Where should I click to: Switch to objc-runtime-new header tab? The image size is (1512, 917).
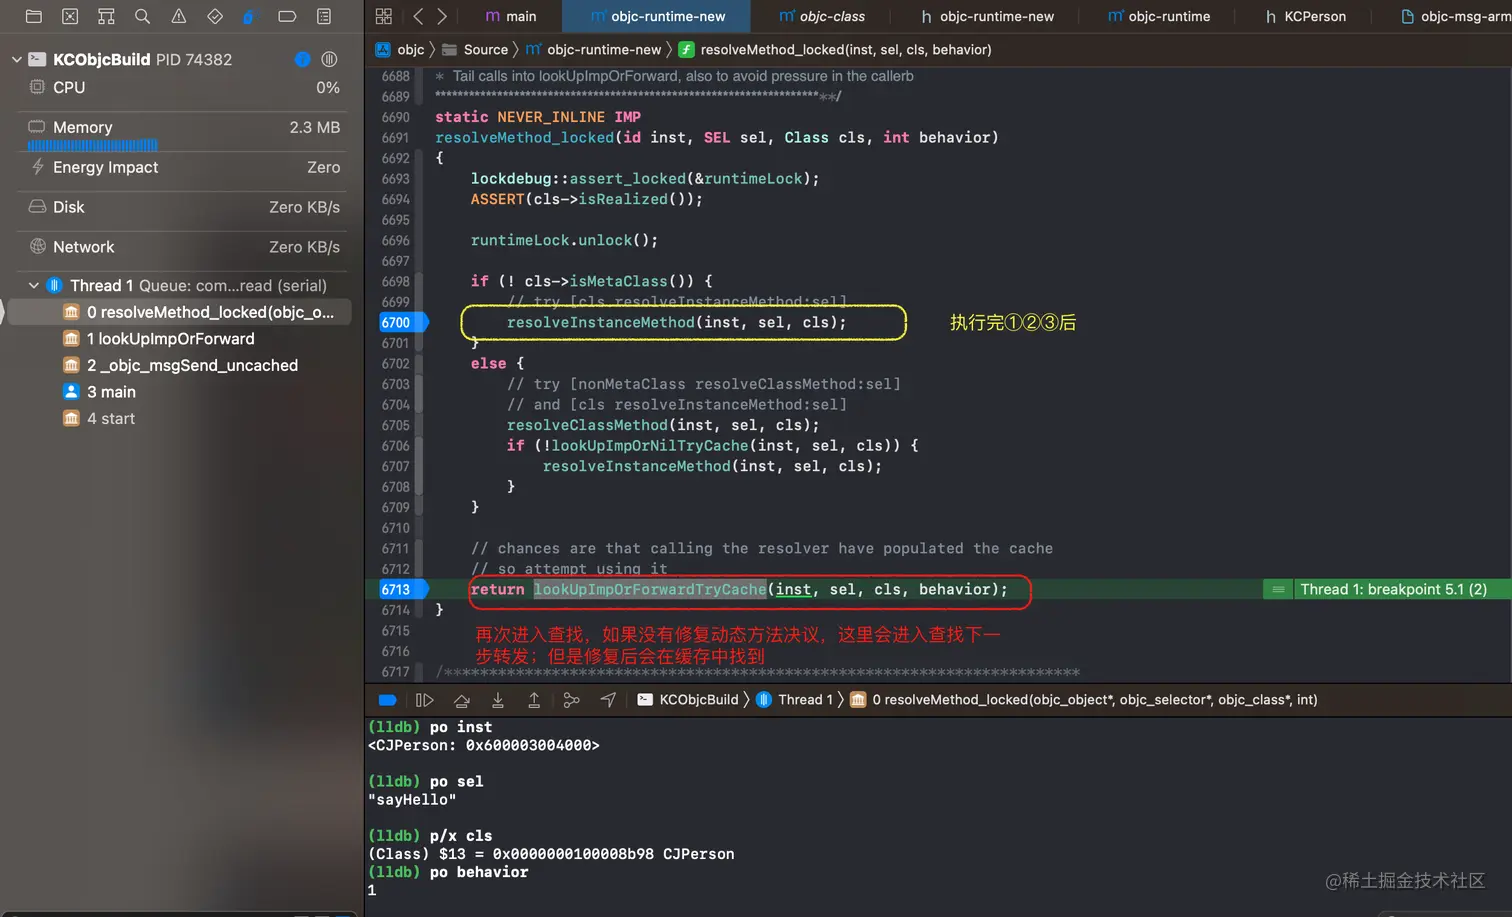coord(987,16)
